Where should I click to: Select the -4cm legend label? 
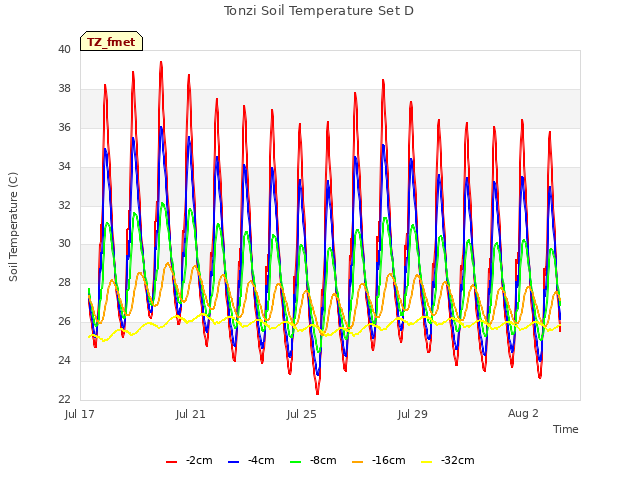(x=261, y=460)
